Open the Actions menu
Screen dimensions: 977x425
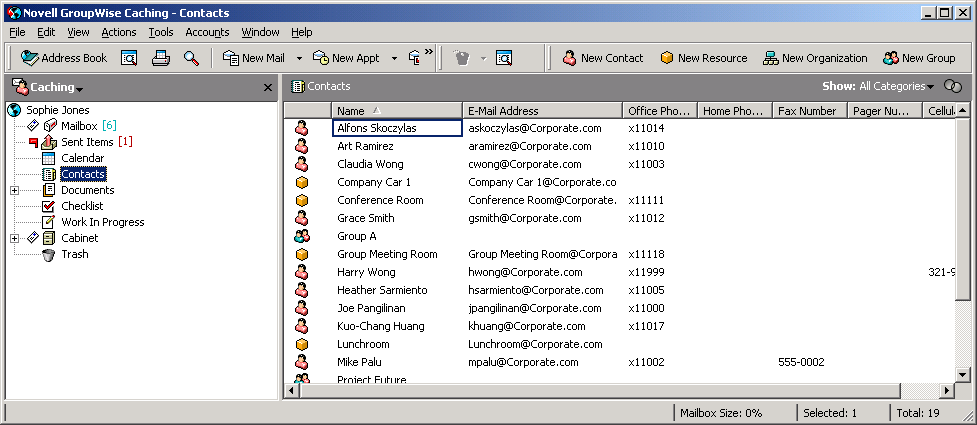(118, 32)
